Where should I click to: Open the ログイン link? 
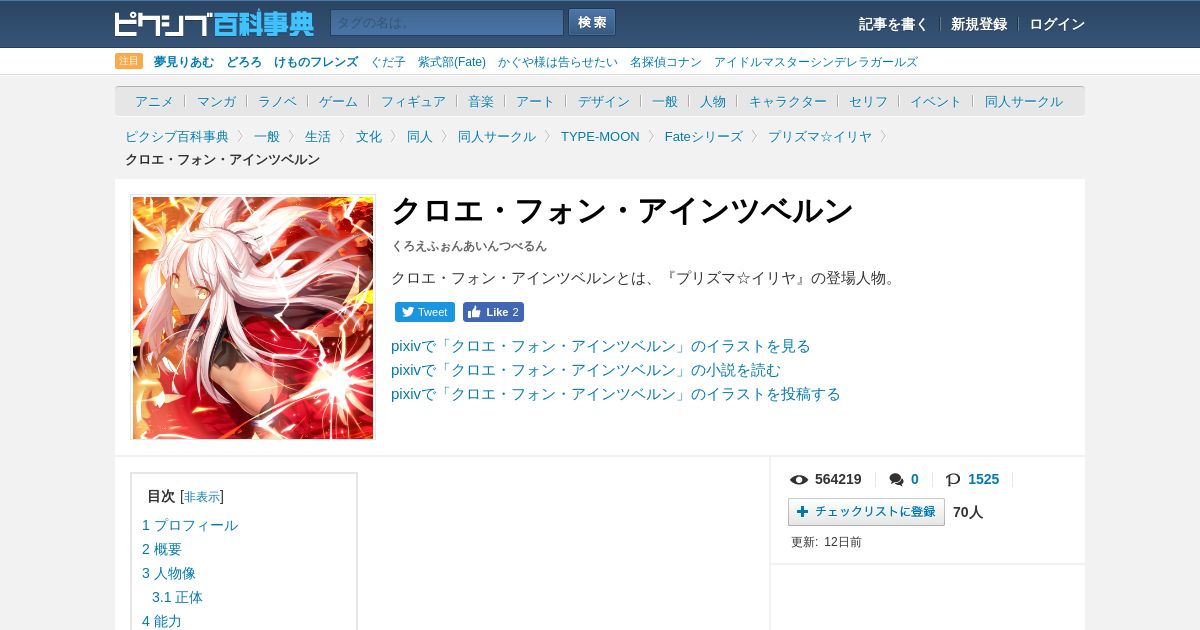[1057, 24]
